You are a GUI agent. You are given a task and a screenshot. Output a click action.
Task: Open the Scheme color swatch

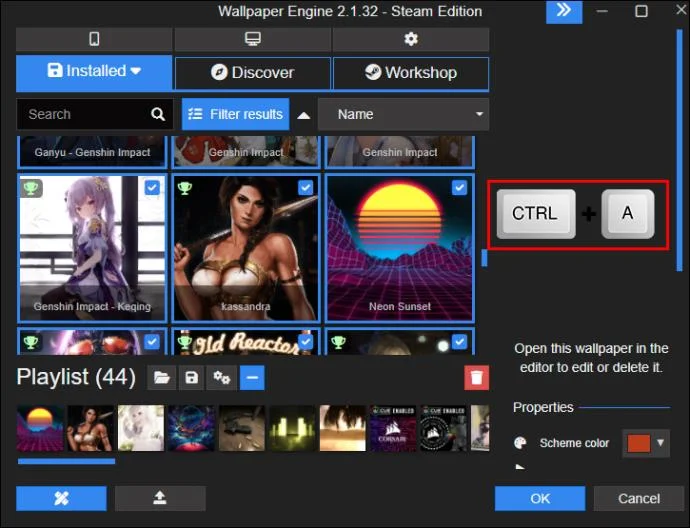click(x=639, y=443)
